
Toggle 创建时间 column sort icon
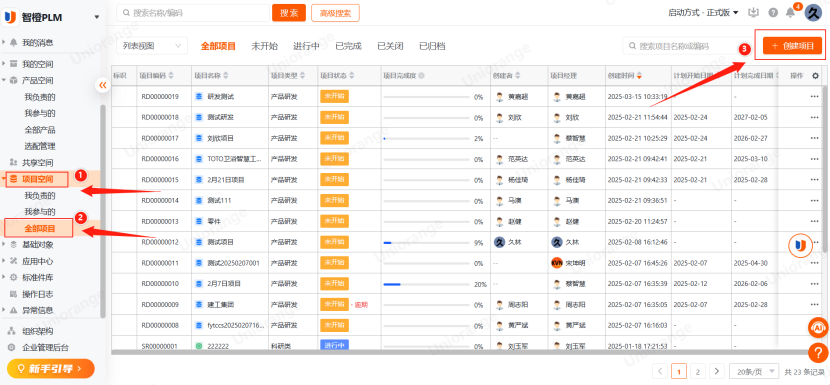(x=639, y=76)
